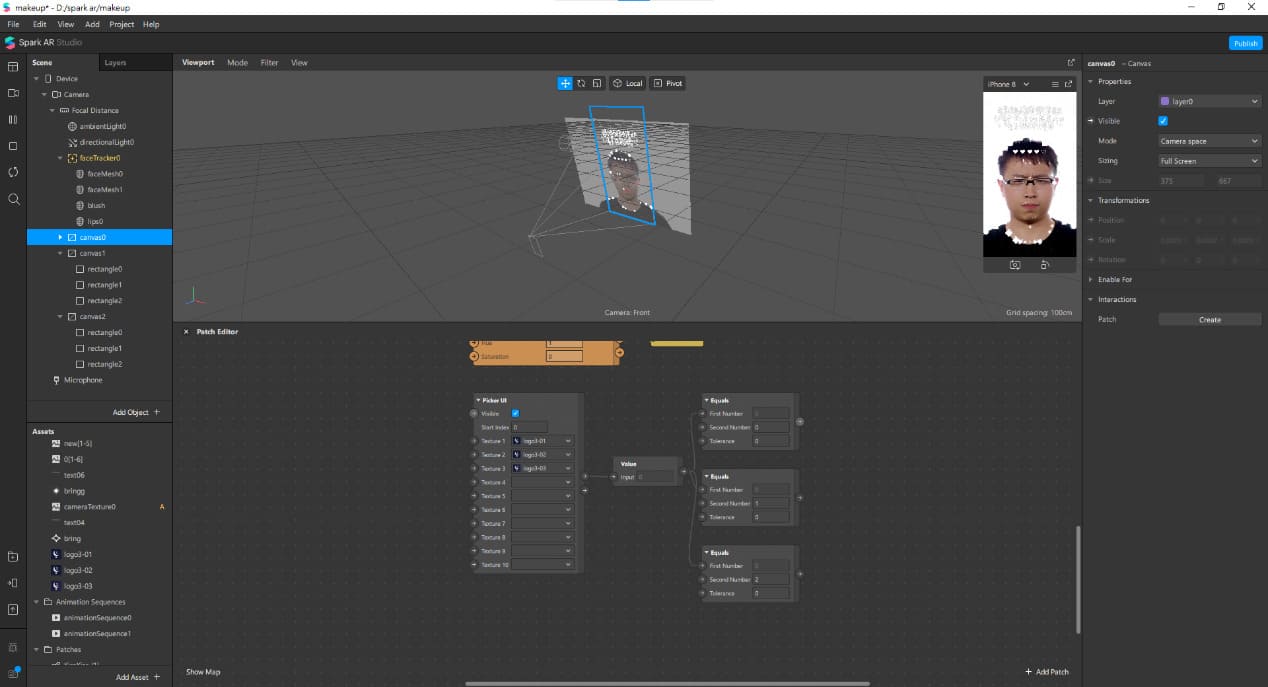This screenshot has height=687, width=1268.
Task: Collapse the Device tree node
Action: [36, 79]
